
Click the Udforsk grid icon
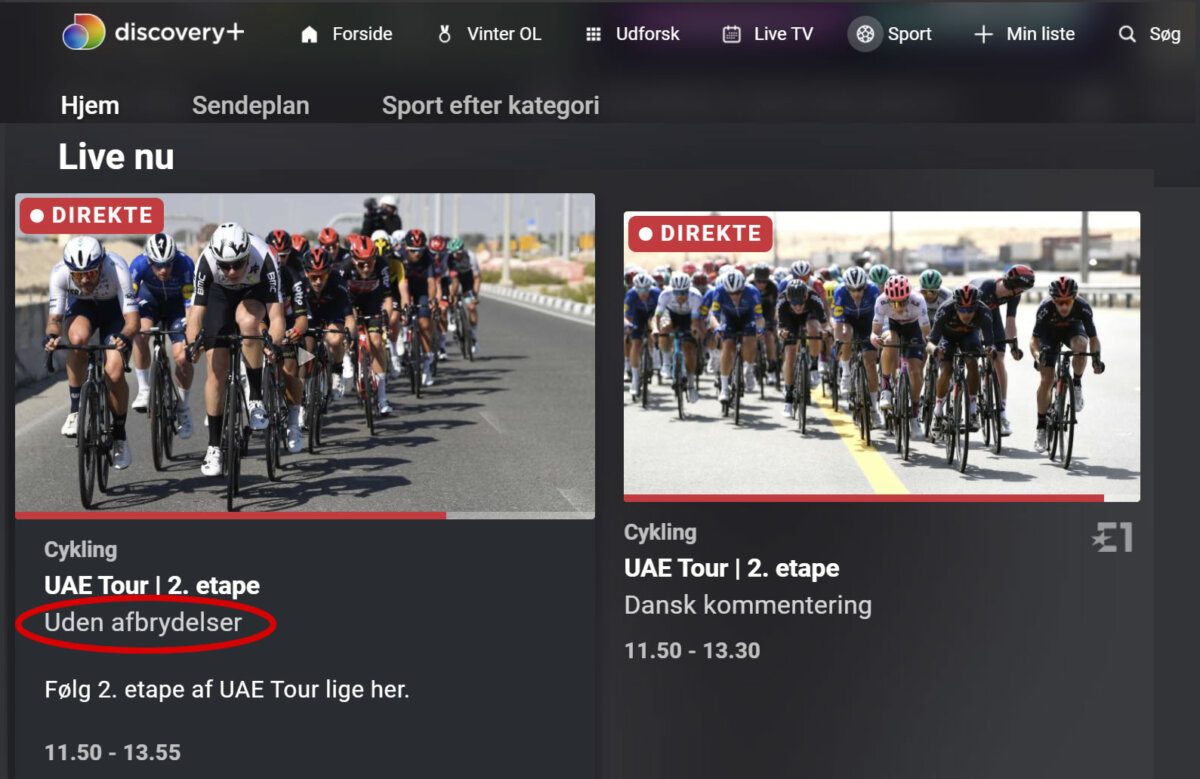coord(593,35)
